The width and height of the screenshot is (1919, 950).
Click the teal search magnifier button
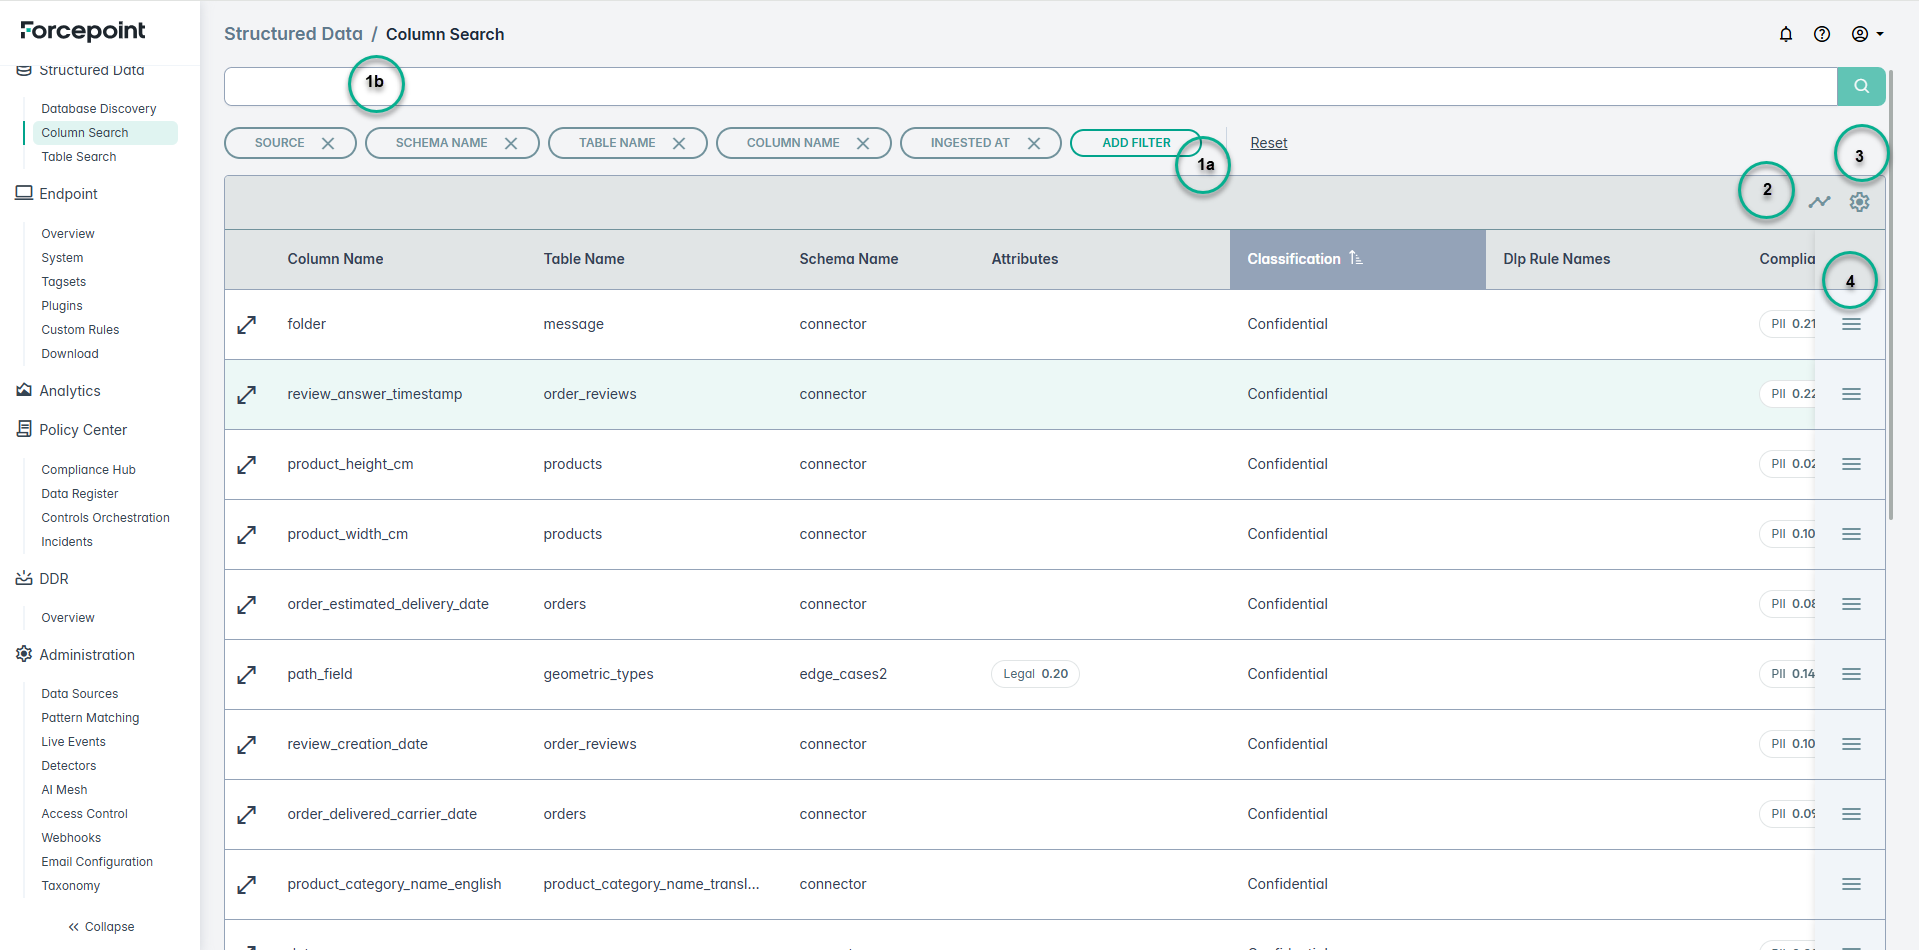[1860, 86]
